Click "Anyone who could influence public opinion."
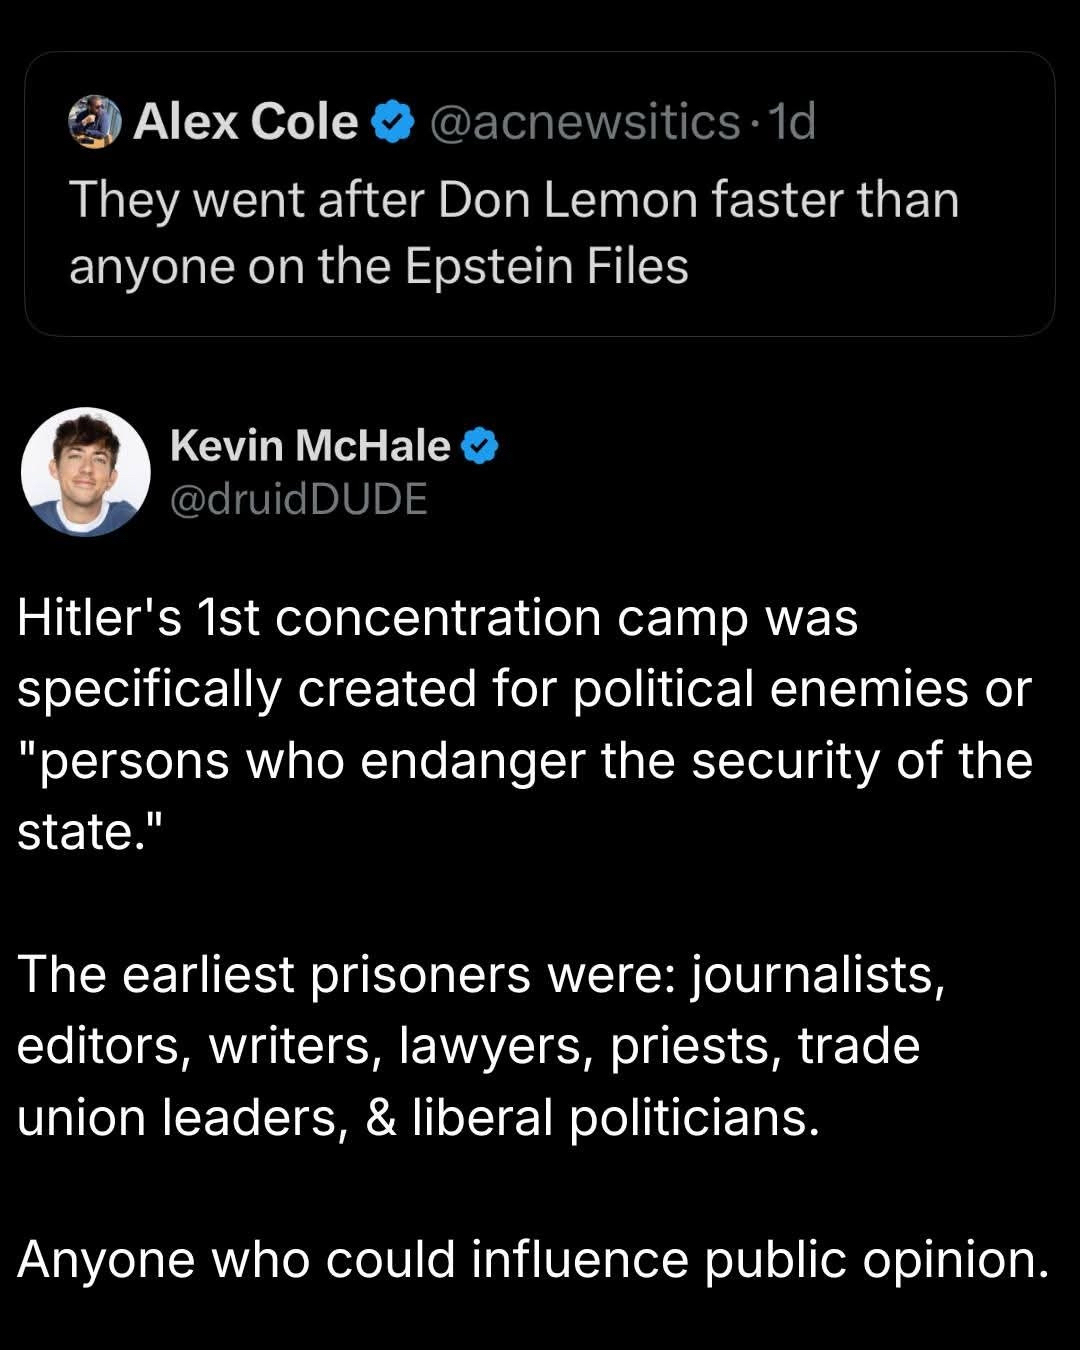This screenshot has width=1080, height=1350. 533,1259
